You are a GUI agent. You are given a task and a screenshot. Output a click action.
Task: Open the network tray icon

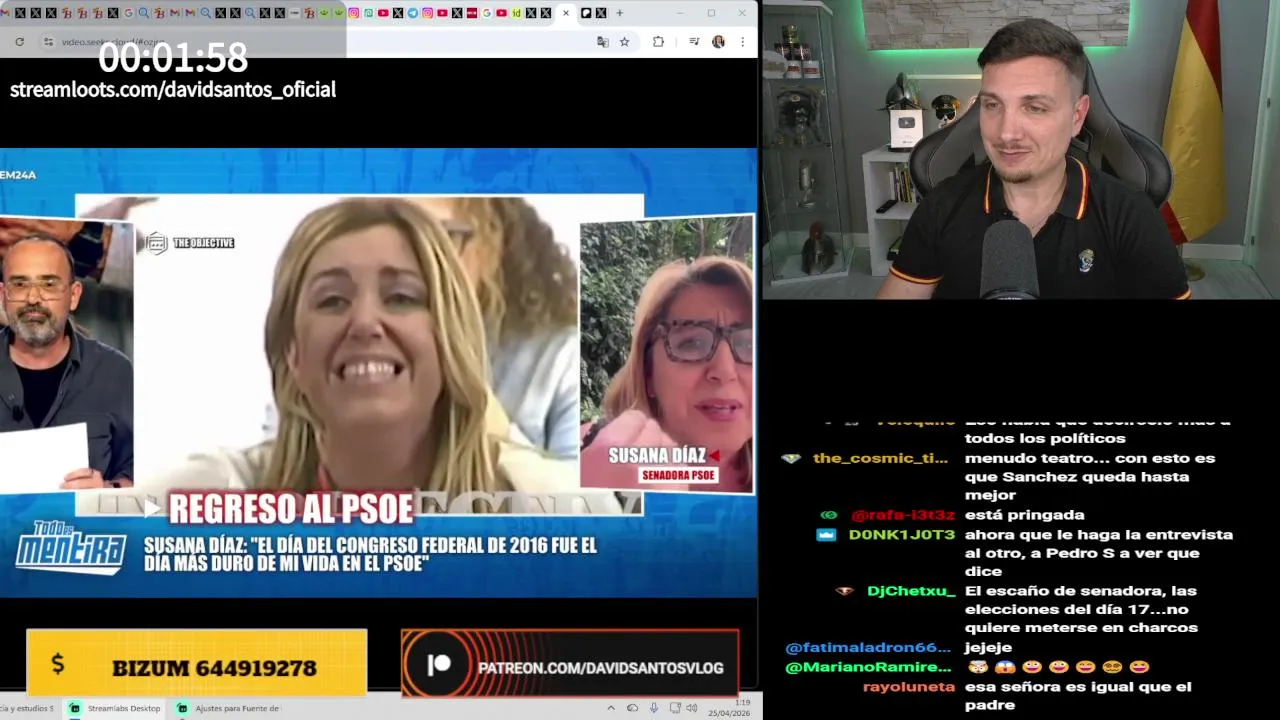675,708
